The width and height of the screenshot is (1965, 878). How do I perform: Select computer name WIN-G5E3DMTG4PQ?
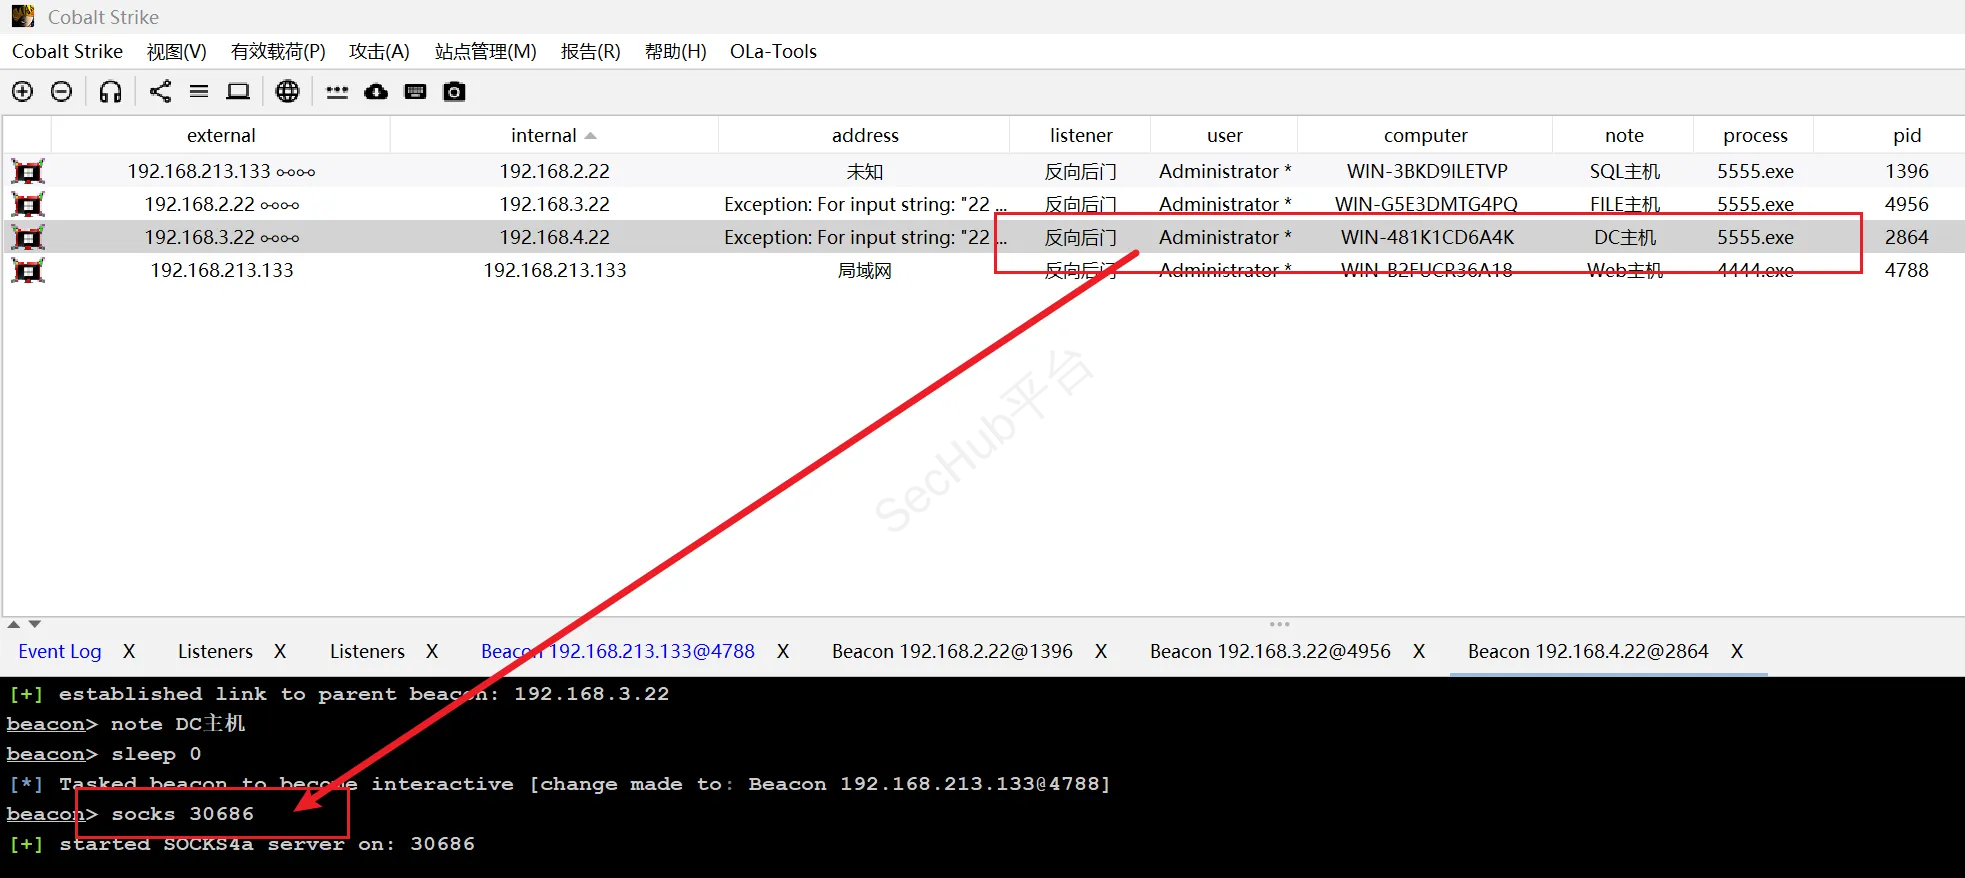coord(1427,204)
